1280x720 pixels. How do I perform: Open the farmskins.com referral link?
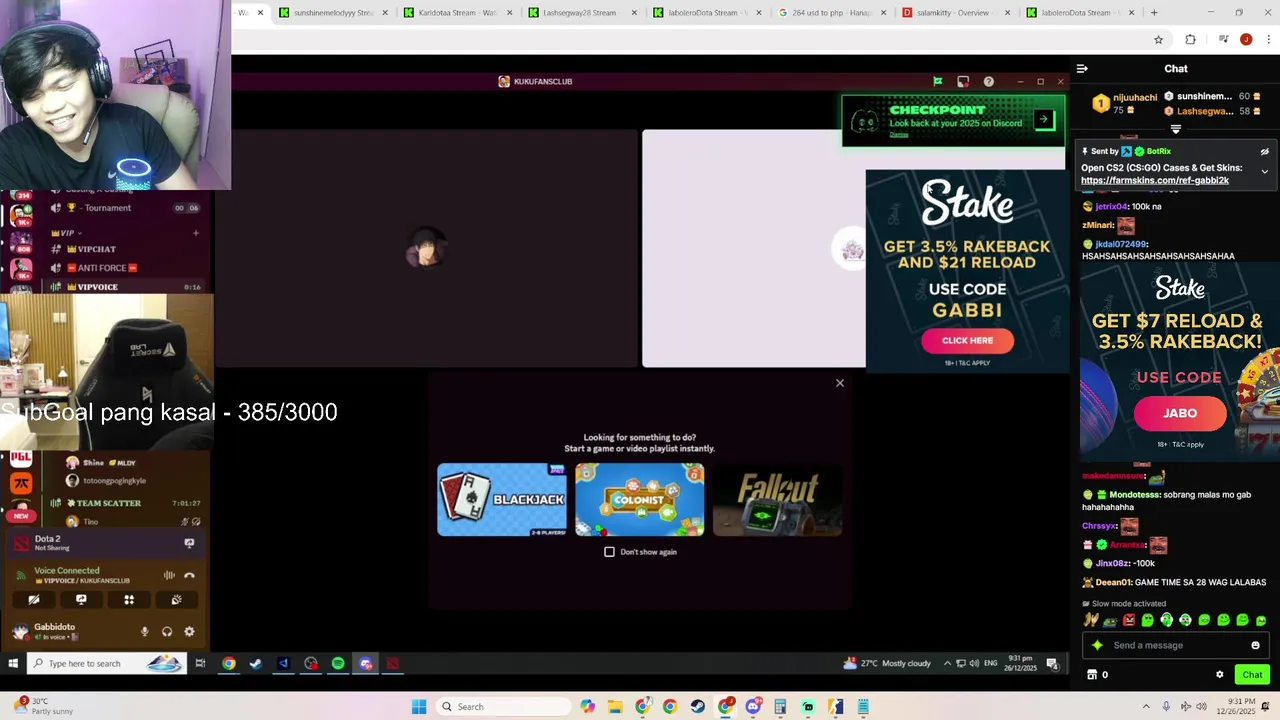click(x=1155, y=181)
